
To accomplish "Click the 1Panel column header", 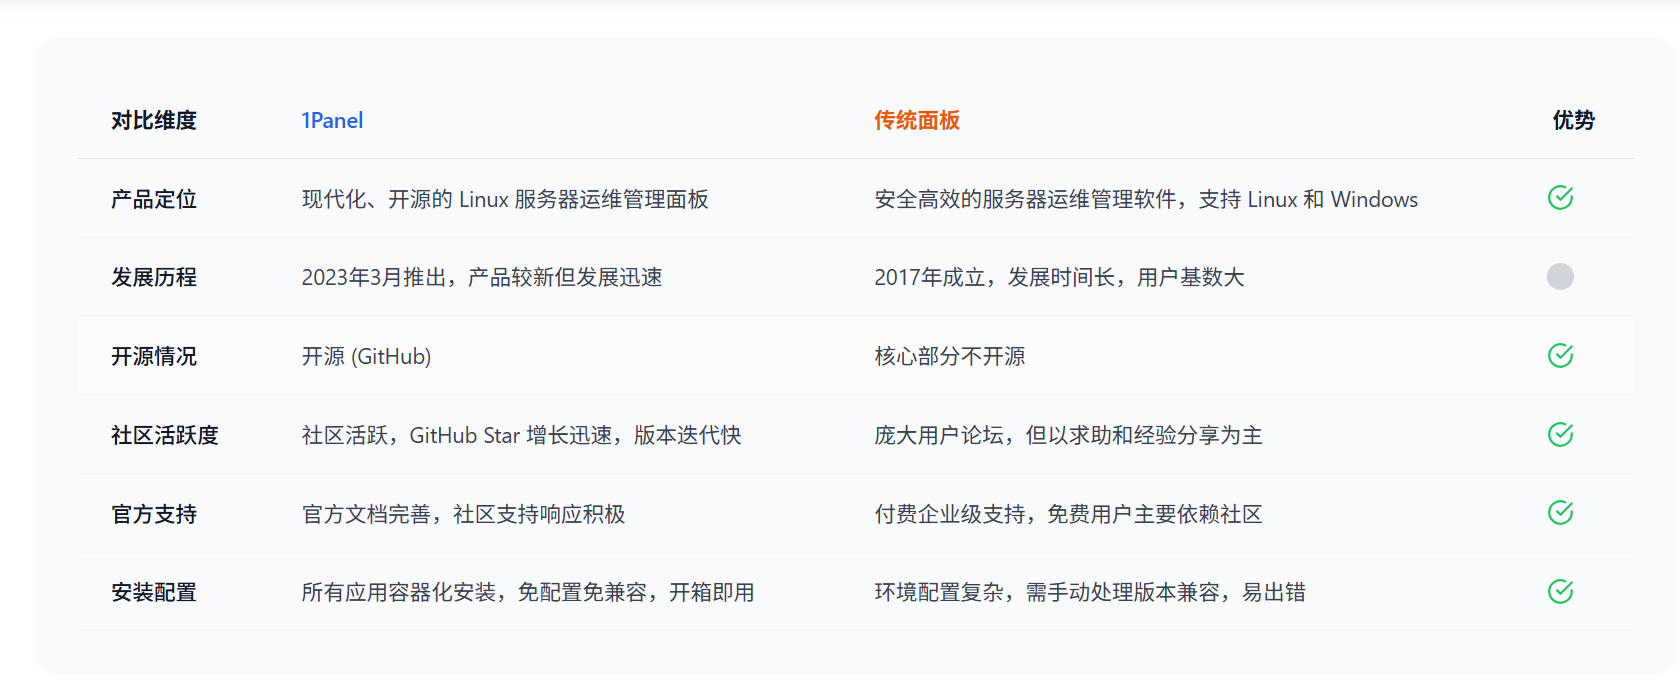I will tap(332, 121).
